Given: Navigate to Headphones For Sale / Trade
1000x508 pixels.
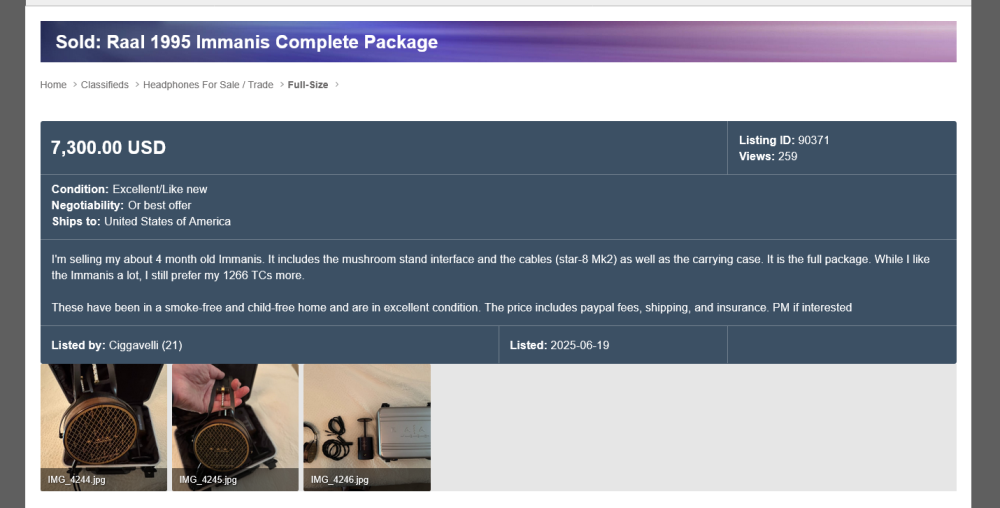Looking at the screenshot, I should click(x=208, y=85).
